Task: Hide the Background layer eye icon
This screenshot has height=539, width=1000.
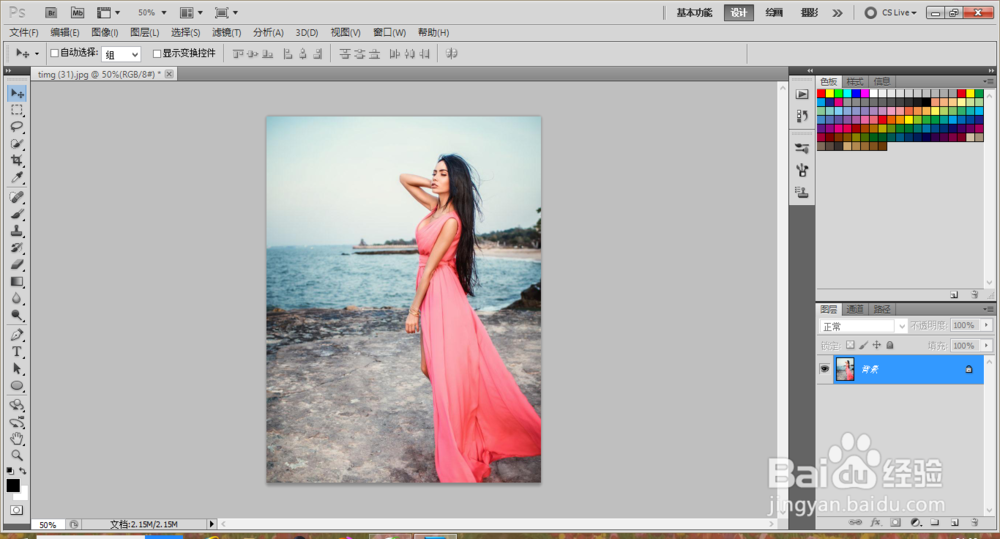Action: pos(825,369)
